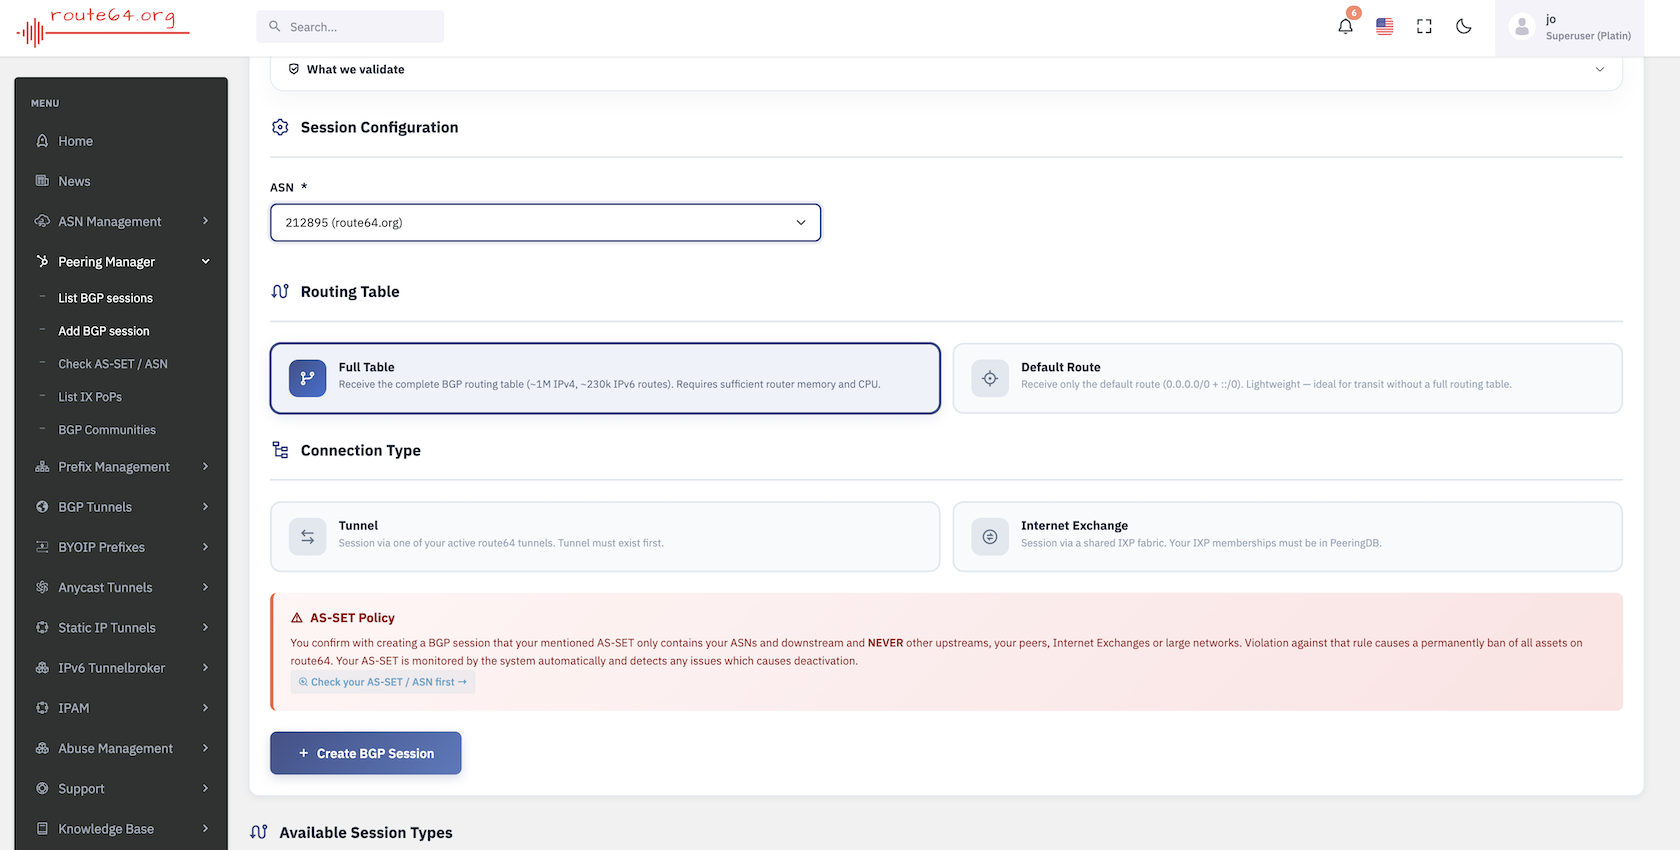Click the AS-SET Policy warning icon
Viewport: 1680px width, 850px height.
pos(297,618)
